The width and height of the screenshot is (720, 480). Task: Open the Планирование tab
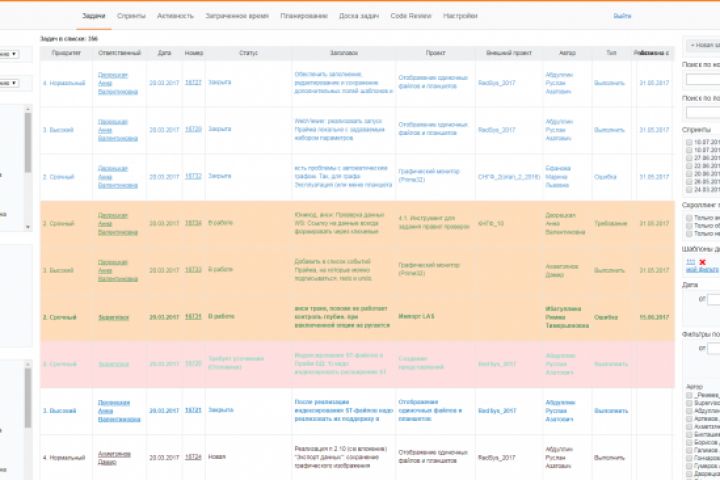[304, 16]
